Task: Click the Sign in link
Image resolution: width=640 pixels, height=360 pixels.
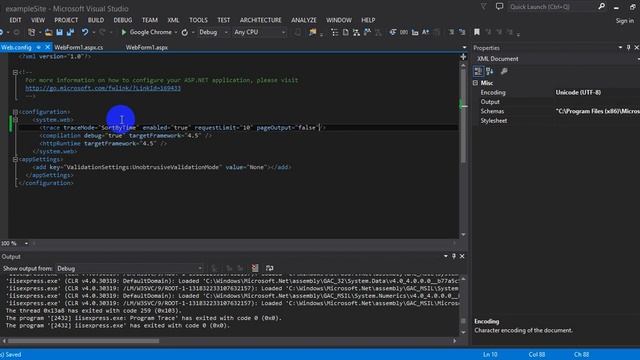Action: [x=625, y=21]
